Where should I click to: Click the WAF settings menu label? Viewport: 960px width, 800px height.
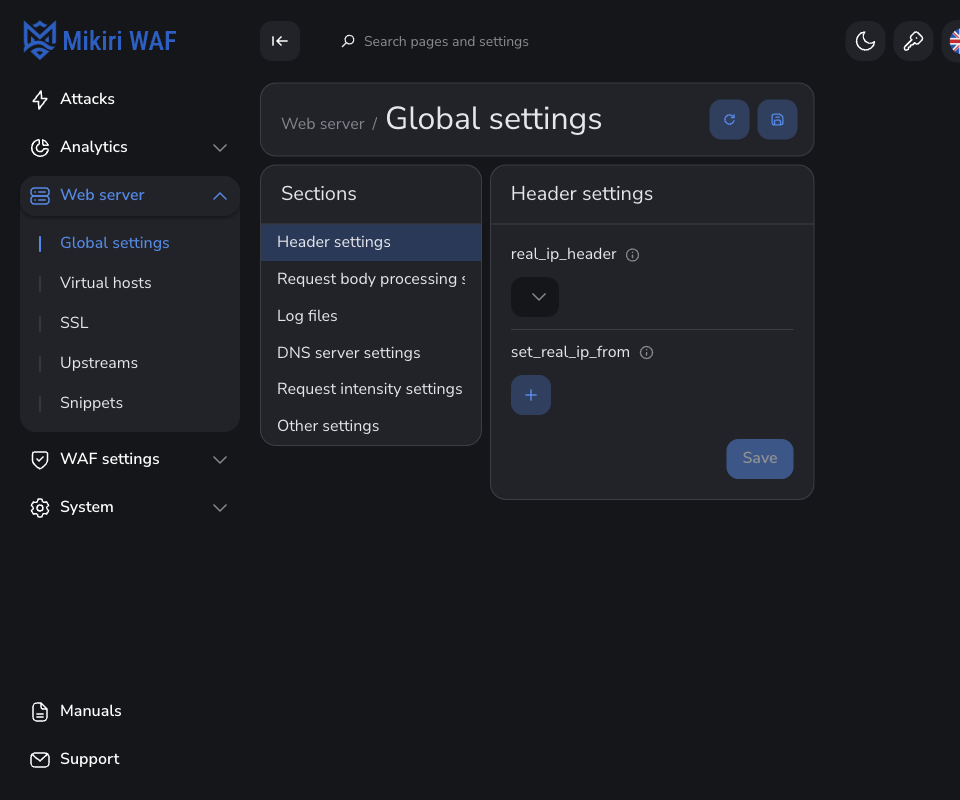click(110, 459)
